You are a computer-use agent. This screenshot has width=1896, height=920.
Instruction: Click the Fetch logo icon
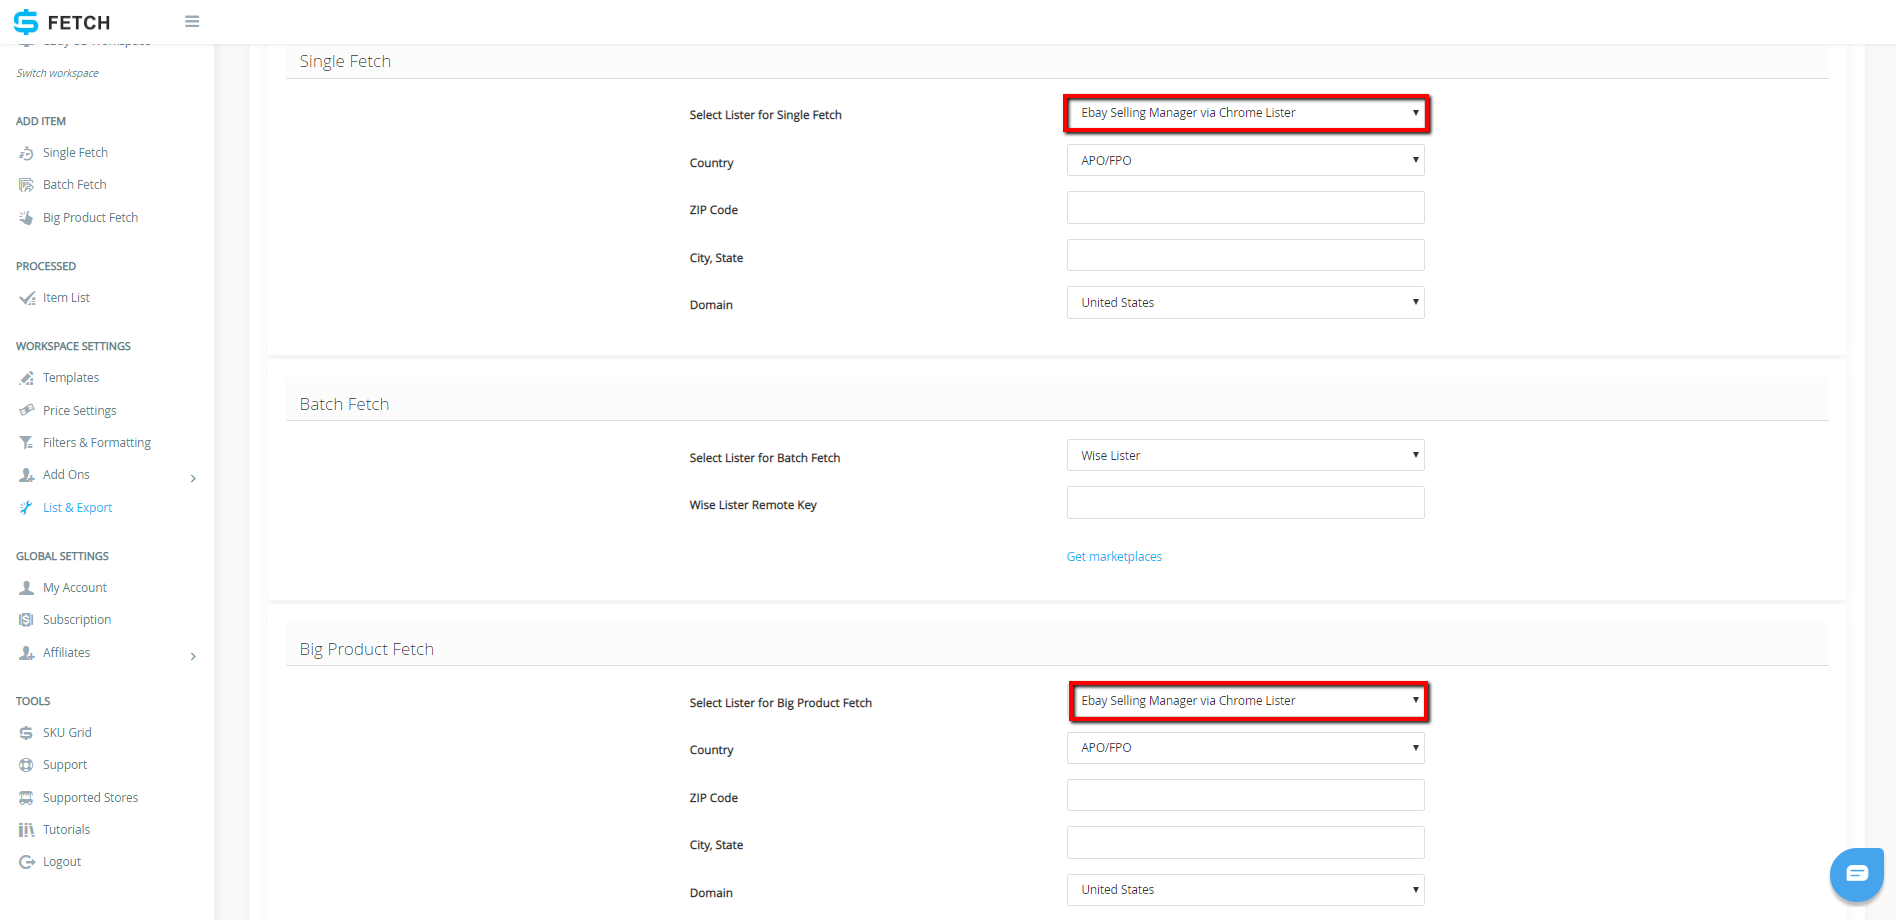click(x=26, y=22)
